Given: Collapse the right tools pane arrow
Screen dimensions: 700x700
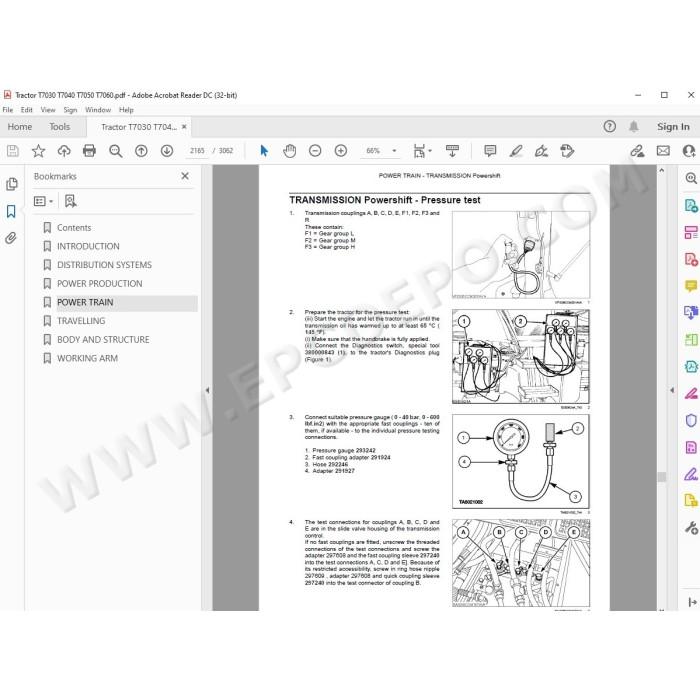Looking at the screenshot, I should click(672, 390).
